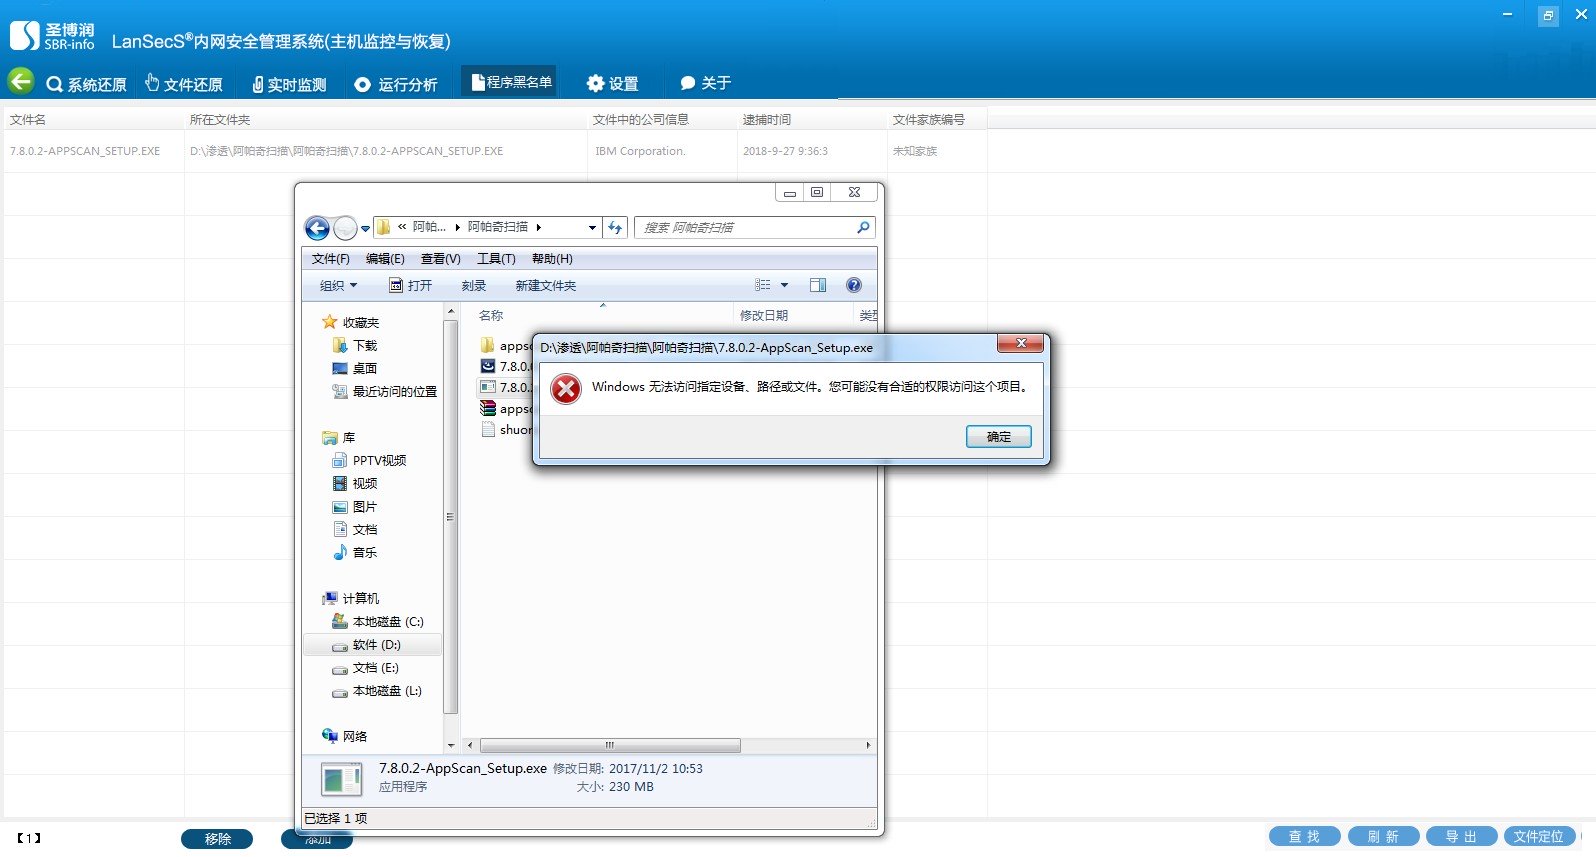Click the green back arrow in LanSecS
The height and width of the screenshot is (857, 1596).
21,81
